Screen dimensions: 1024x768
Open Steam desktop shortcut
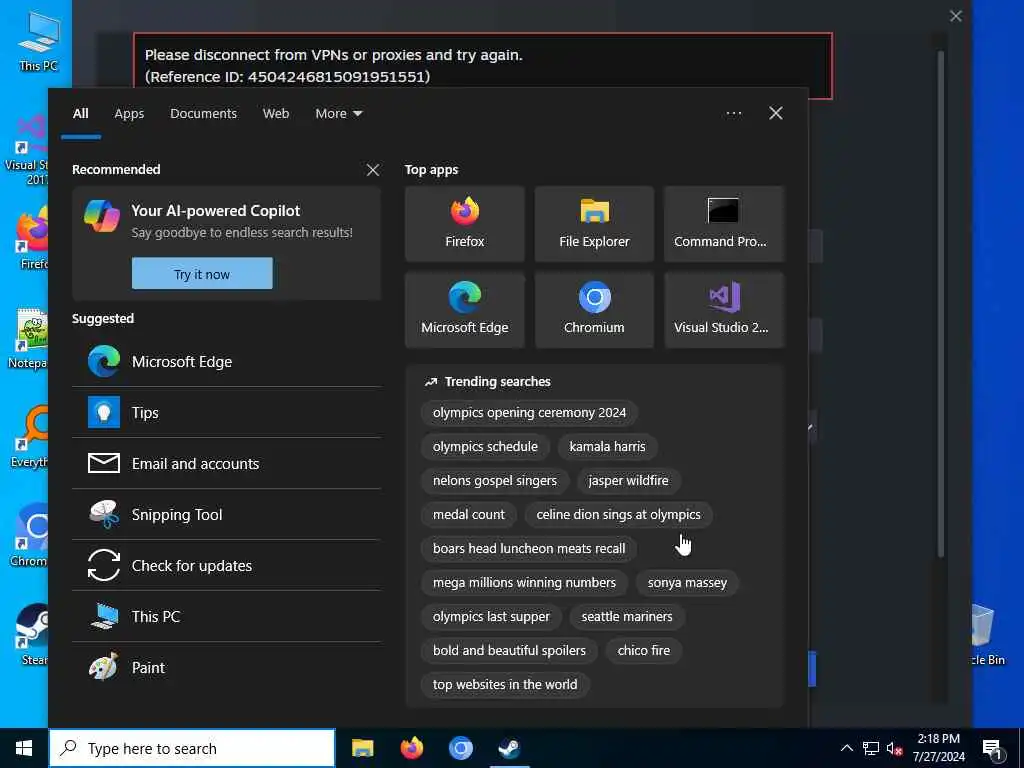tap(31, 634)
